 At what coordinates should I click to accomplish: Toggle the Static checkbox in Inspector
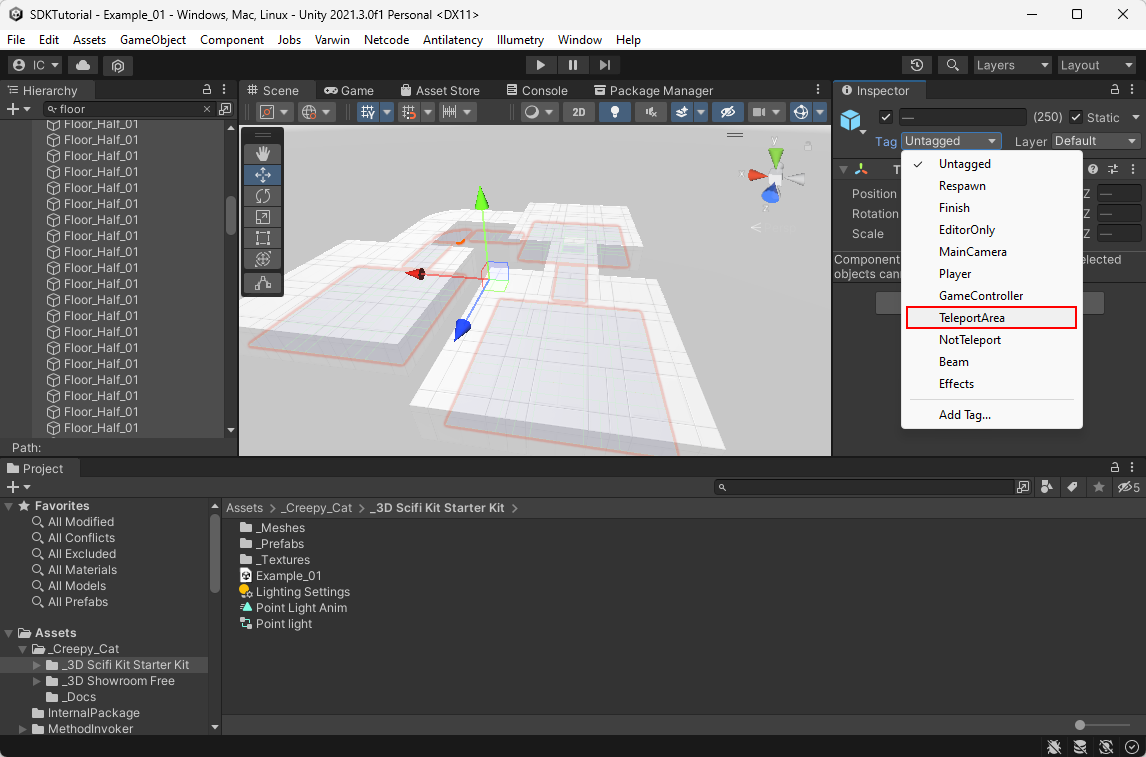(1076, 117)
